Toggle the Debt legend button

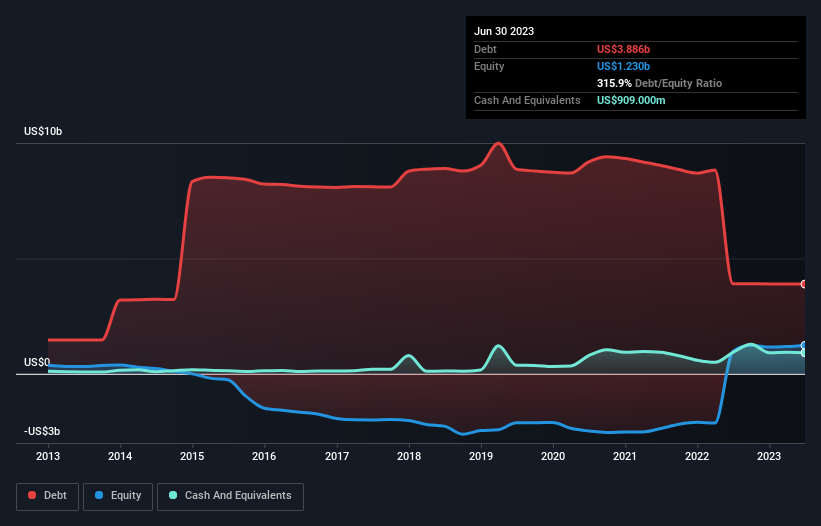coord(48,496)
